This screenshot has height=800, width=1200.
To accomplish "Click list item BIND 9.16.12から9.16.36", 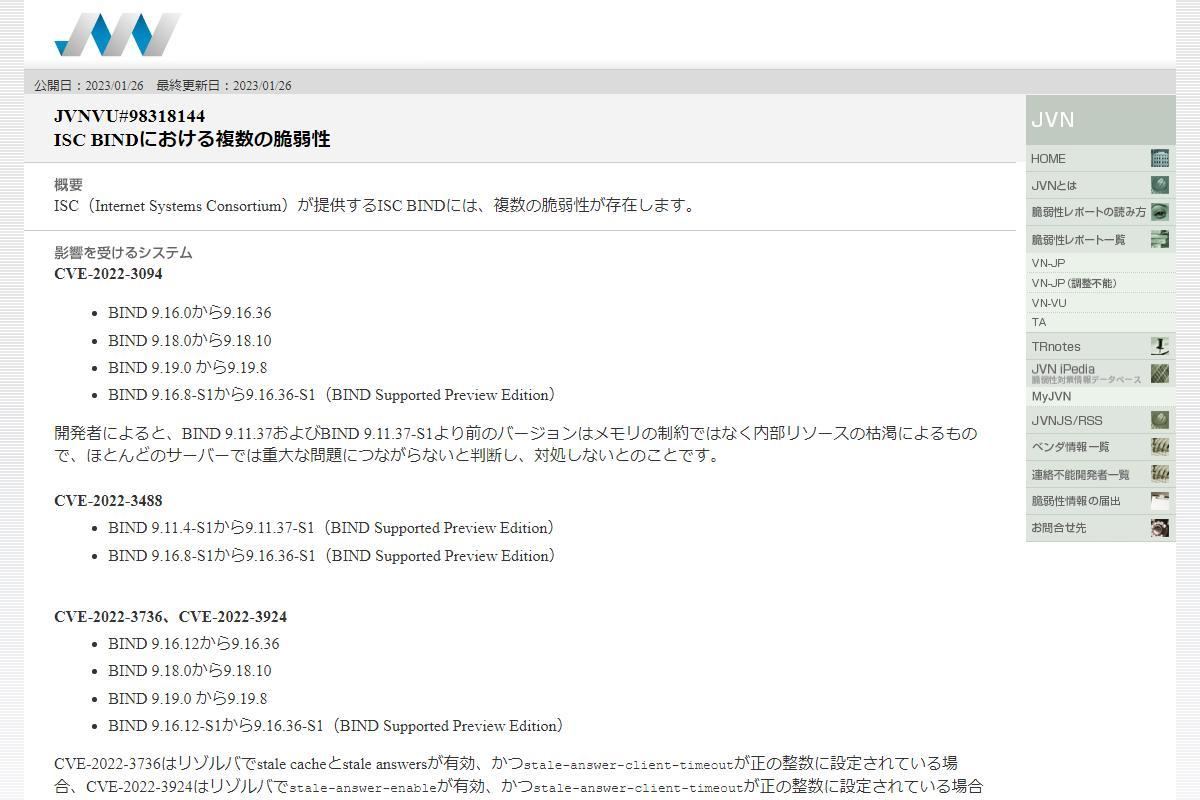I will 194,644.
